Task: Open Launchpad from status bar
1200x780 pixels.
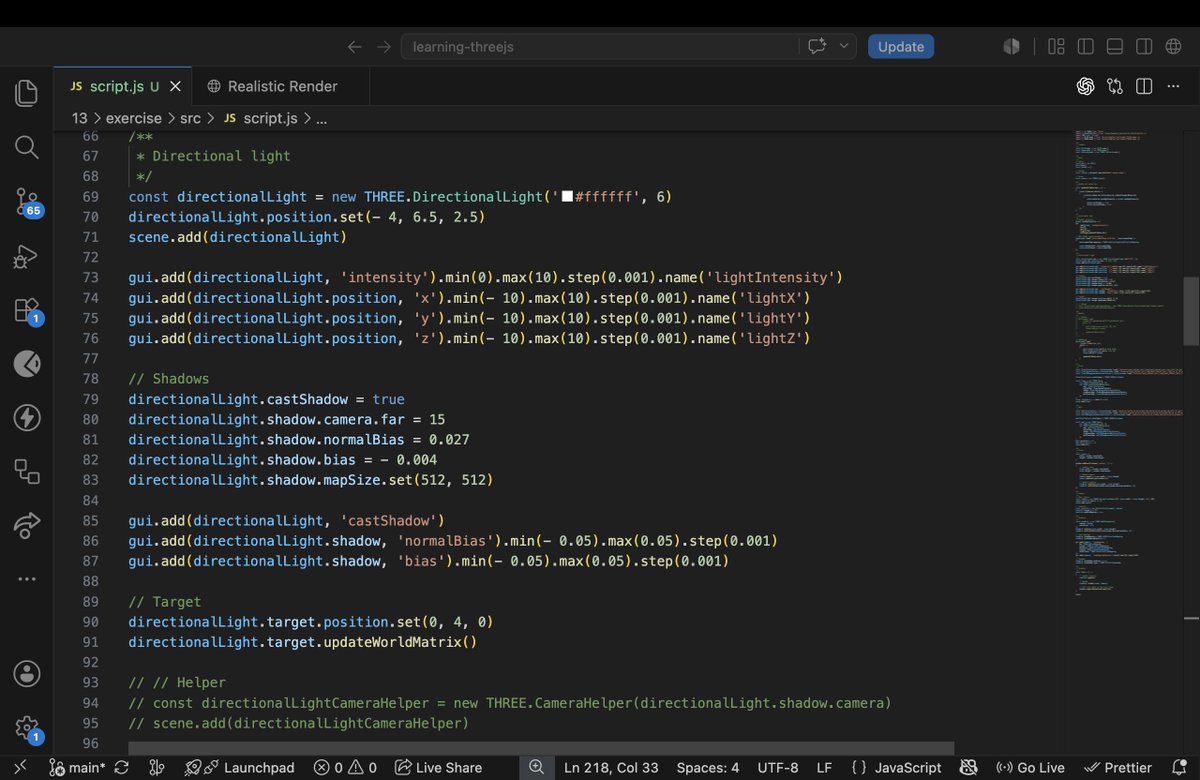Action: (240, 768)
